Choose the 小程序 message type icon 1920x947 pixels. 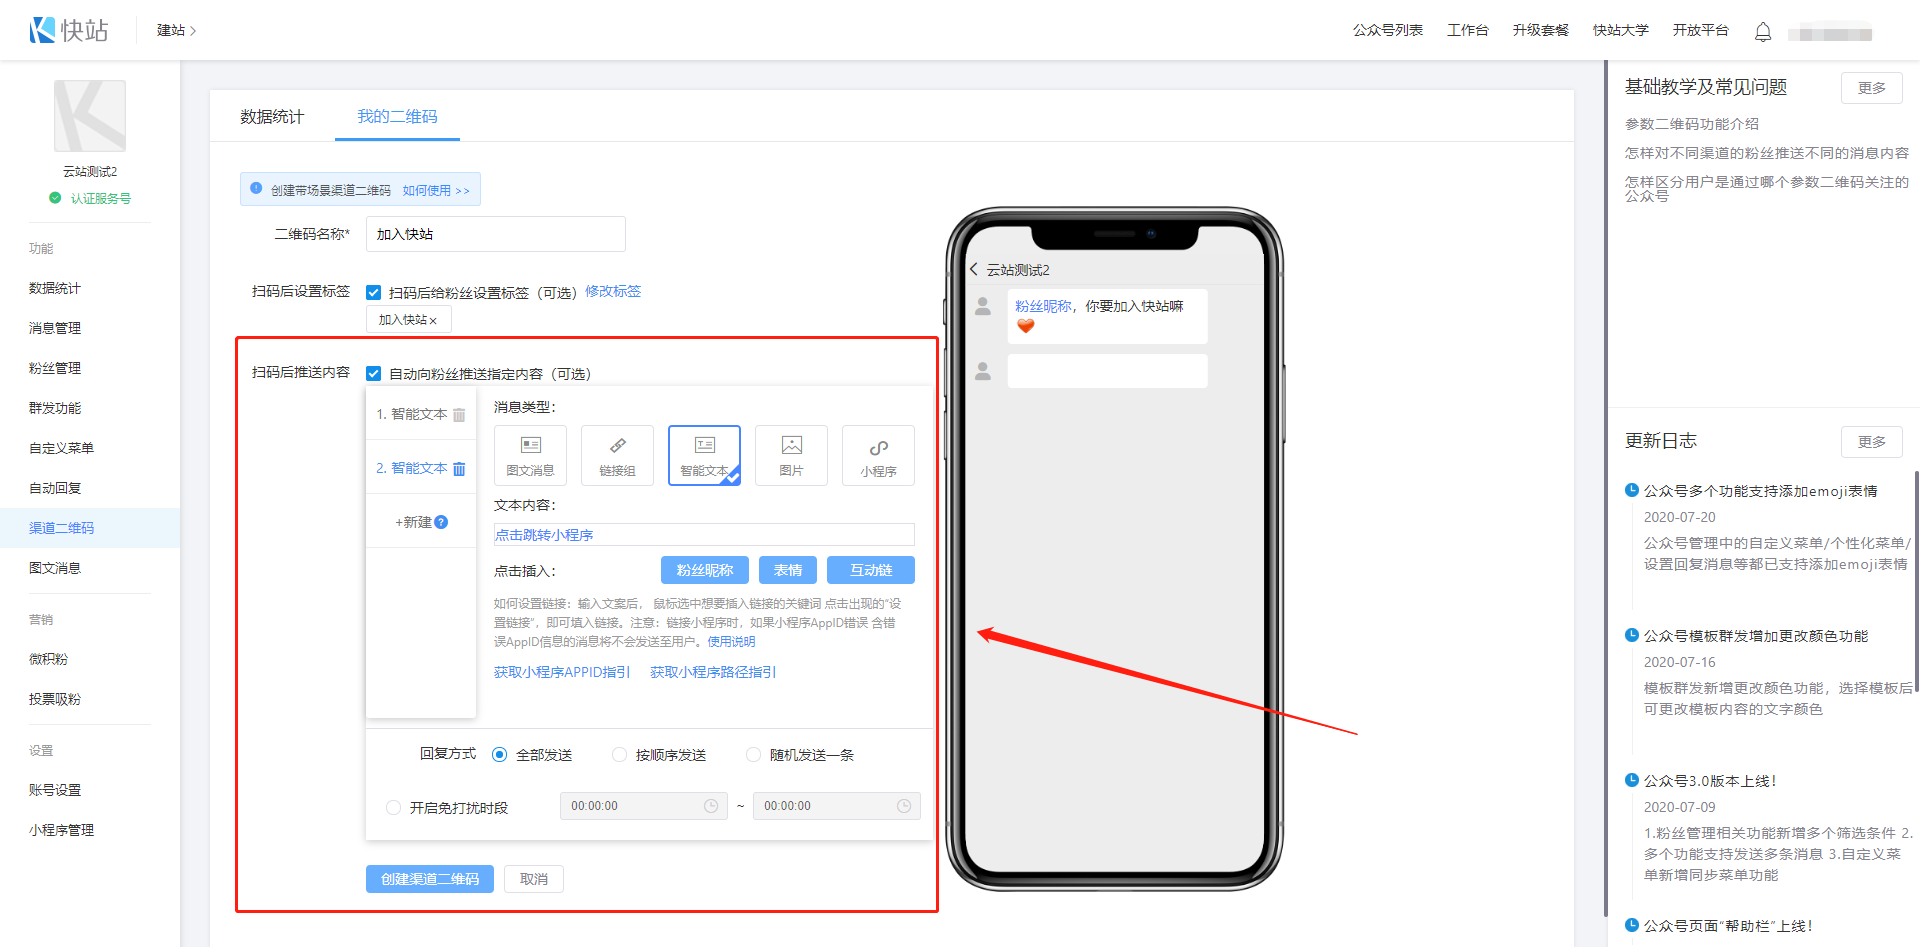[878, 455]
